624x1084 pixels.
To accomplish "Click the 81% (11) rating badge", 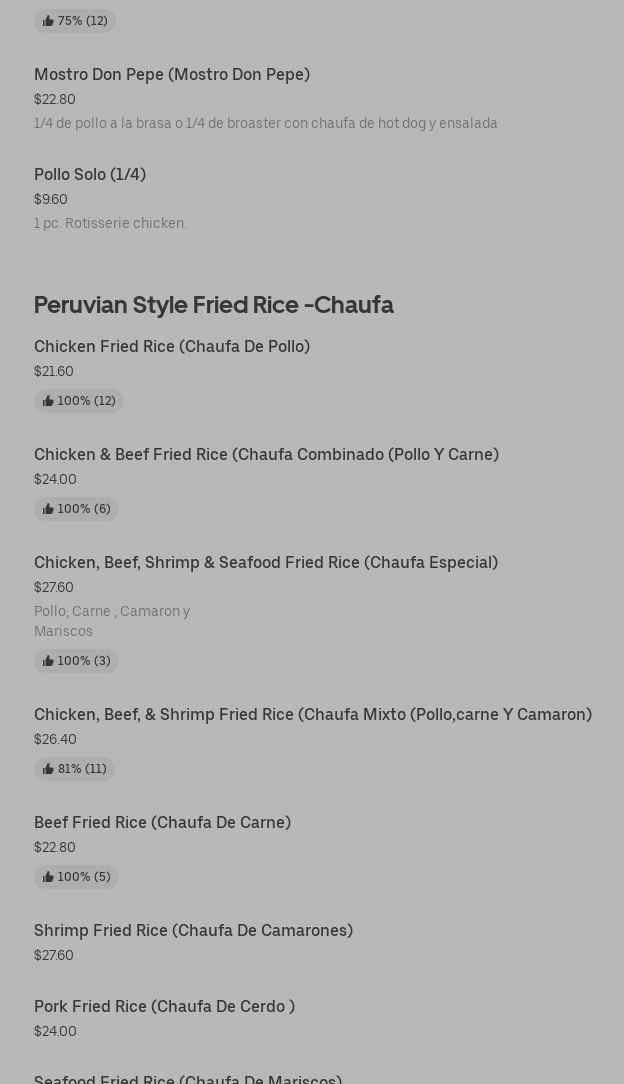I will [75, 769].
